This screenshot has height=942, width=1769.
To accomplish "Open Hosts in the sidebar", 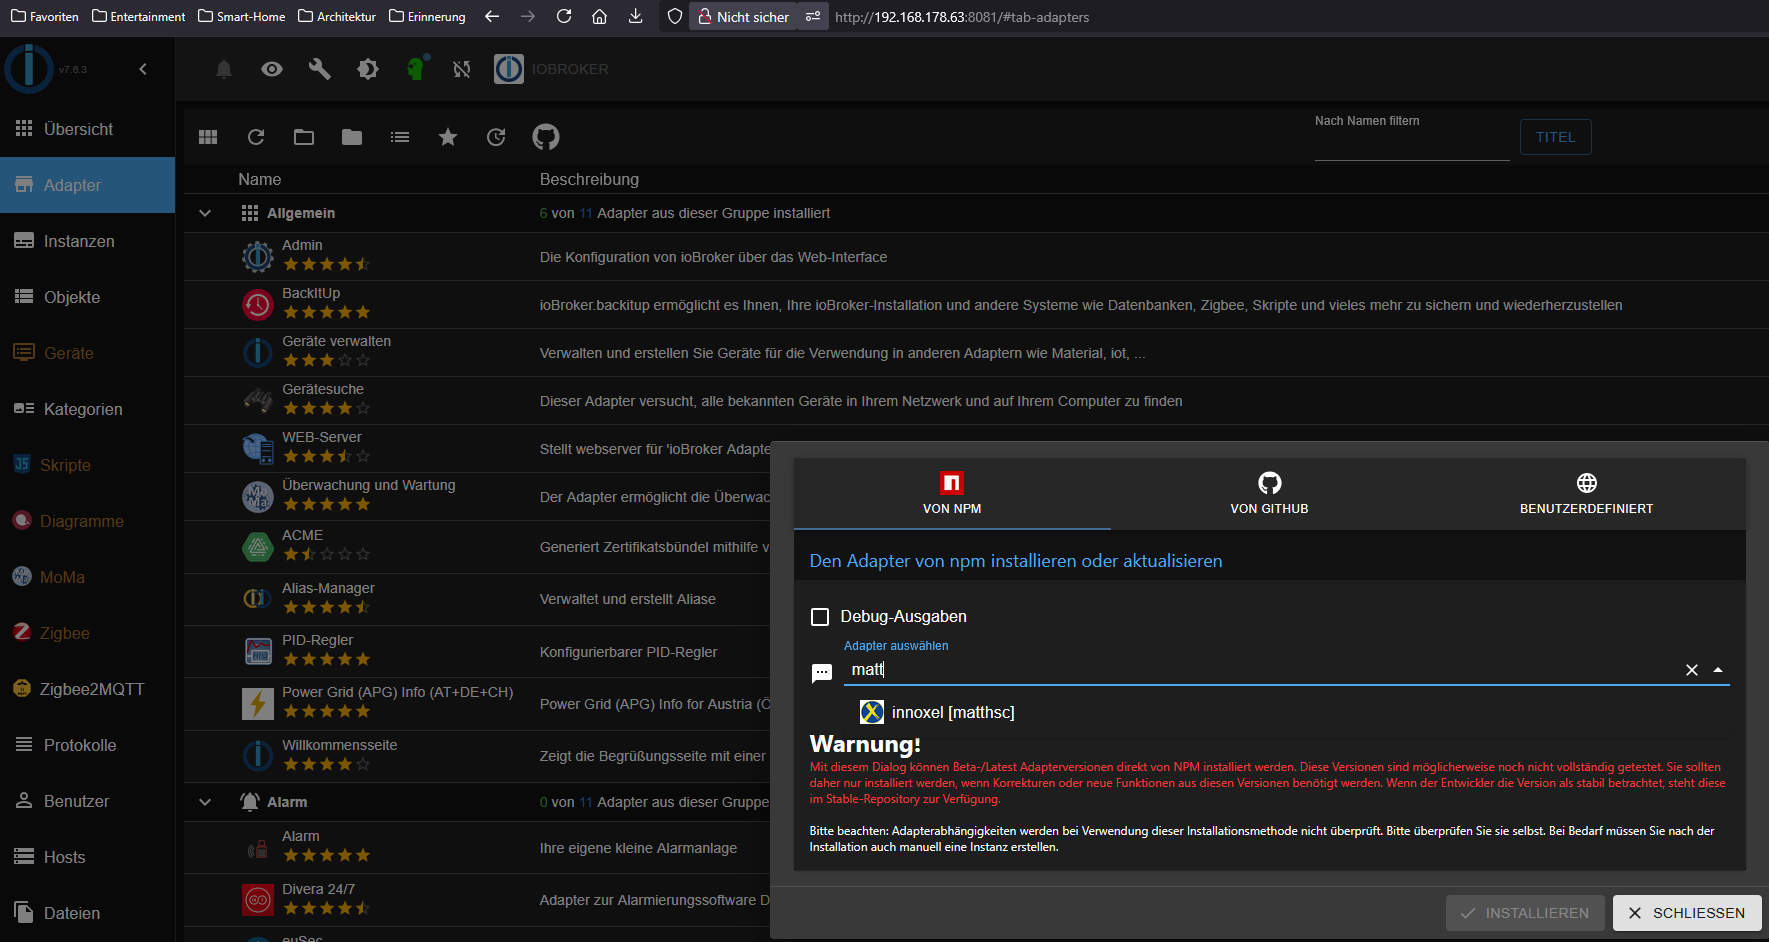I will coord(87,857).
